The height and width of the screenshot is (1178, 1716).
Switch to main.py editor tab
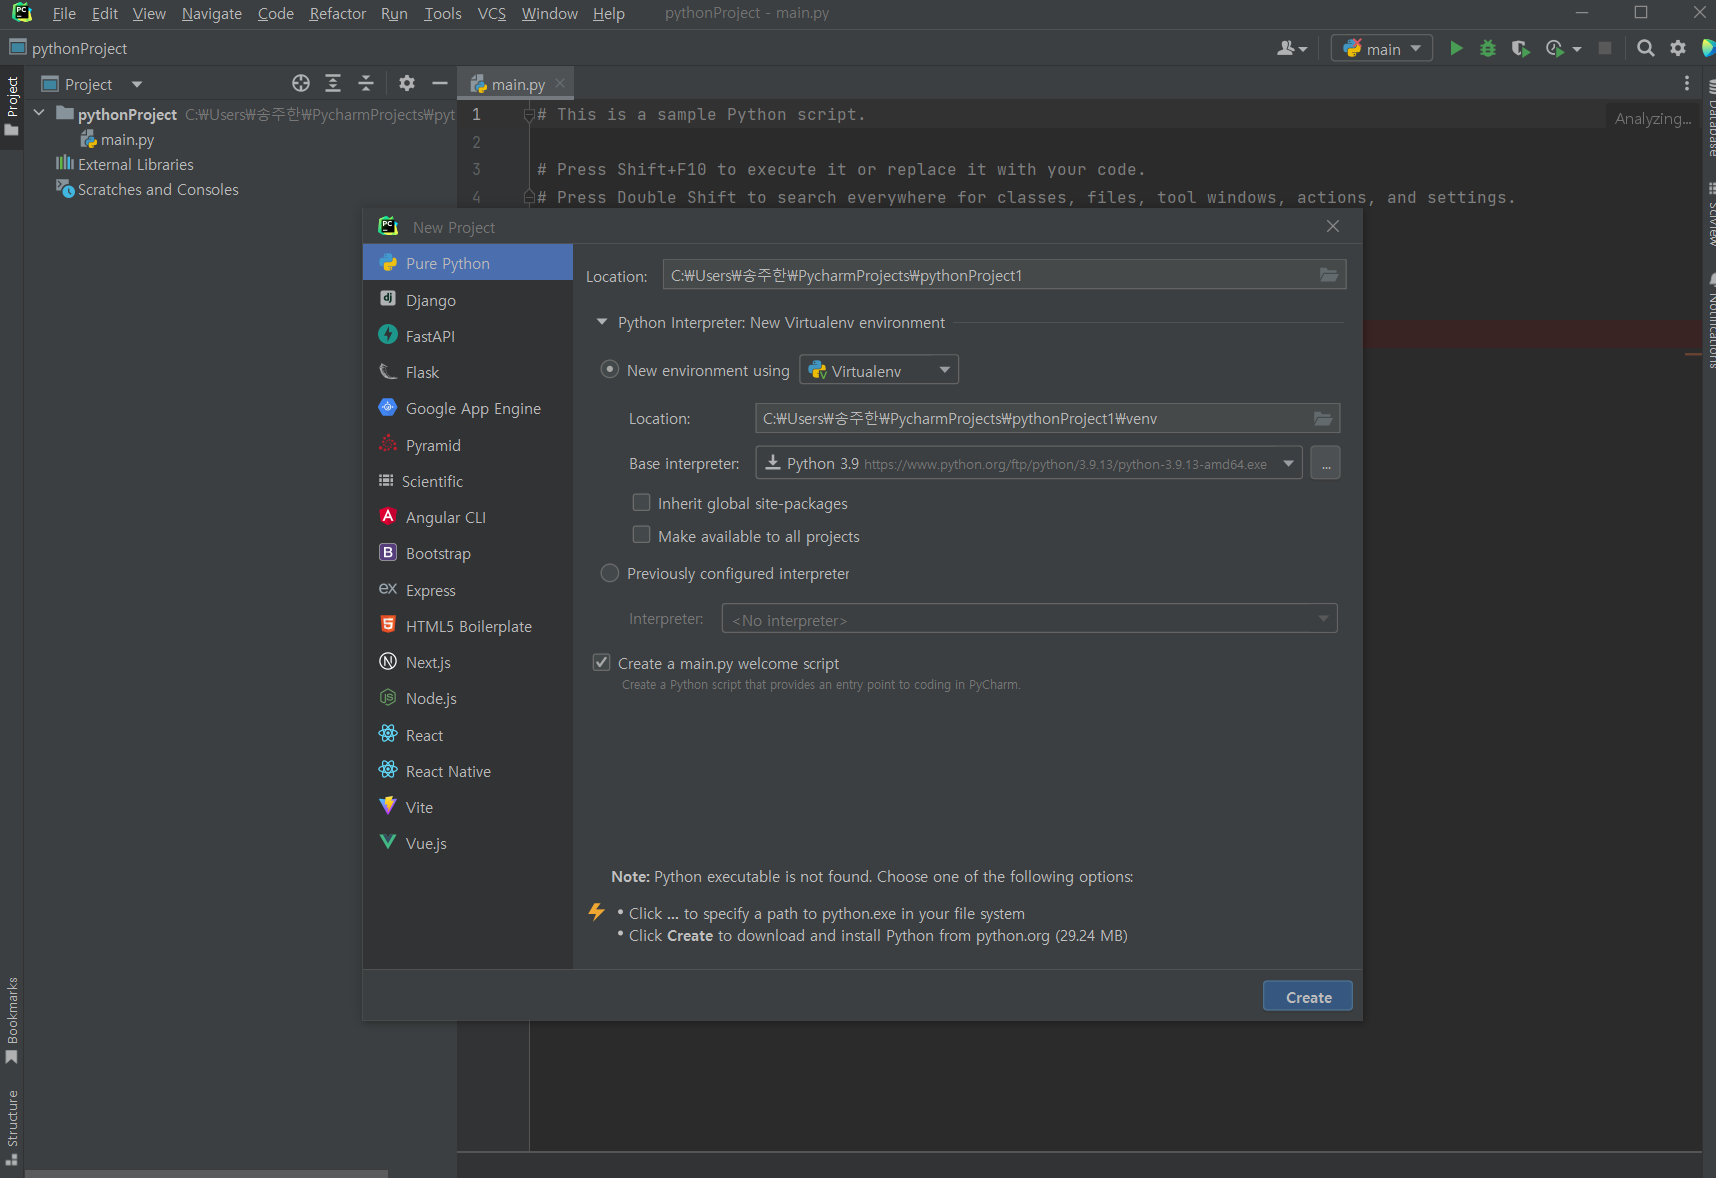tap(517, 84)
